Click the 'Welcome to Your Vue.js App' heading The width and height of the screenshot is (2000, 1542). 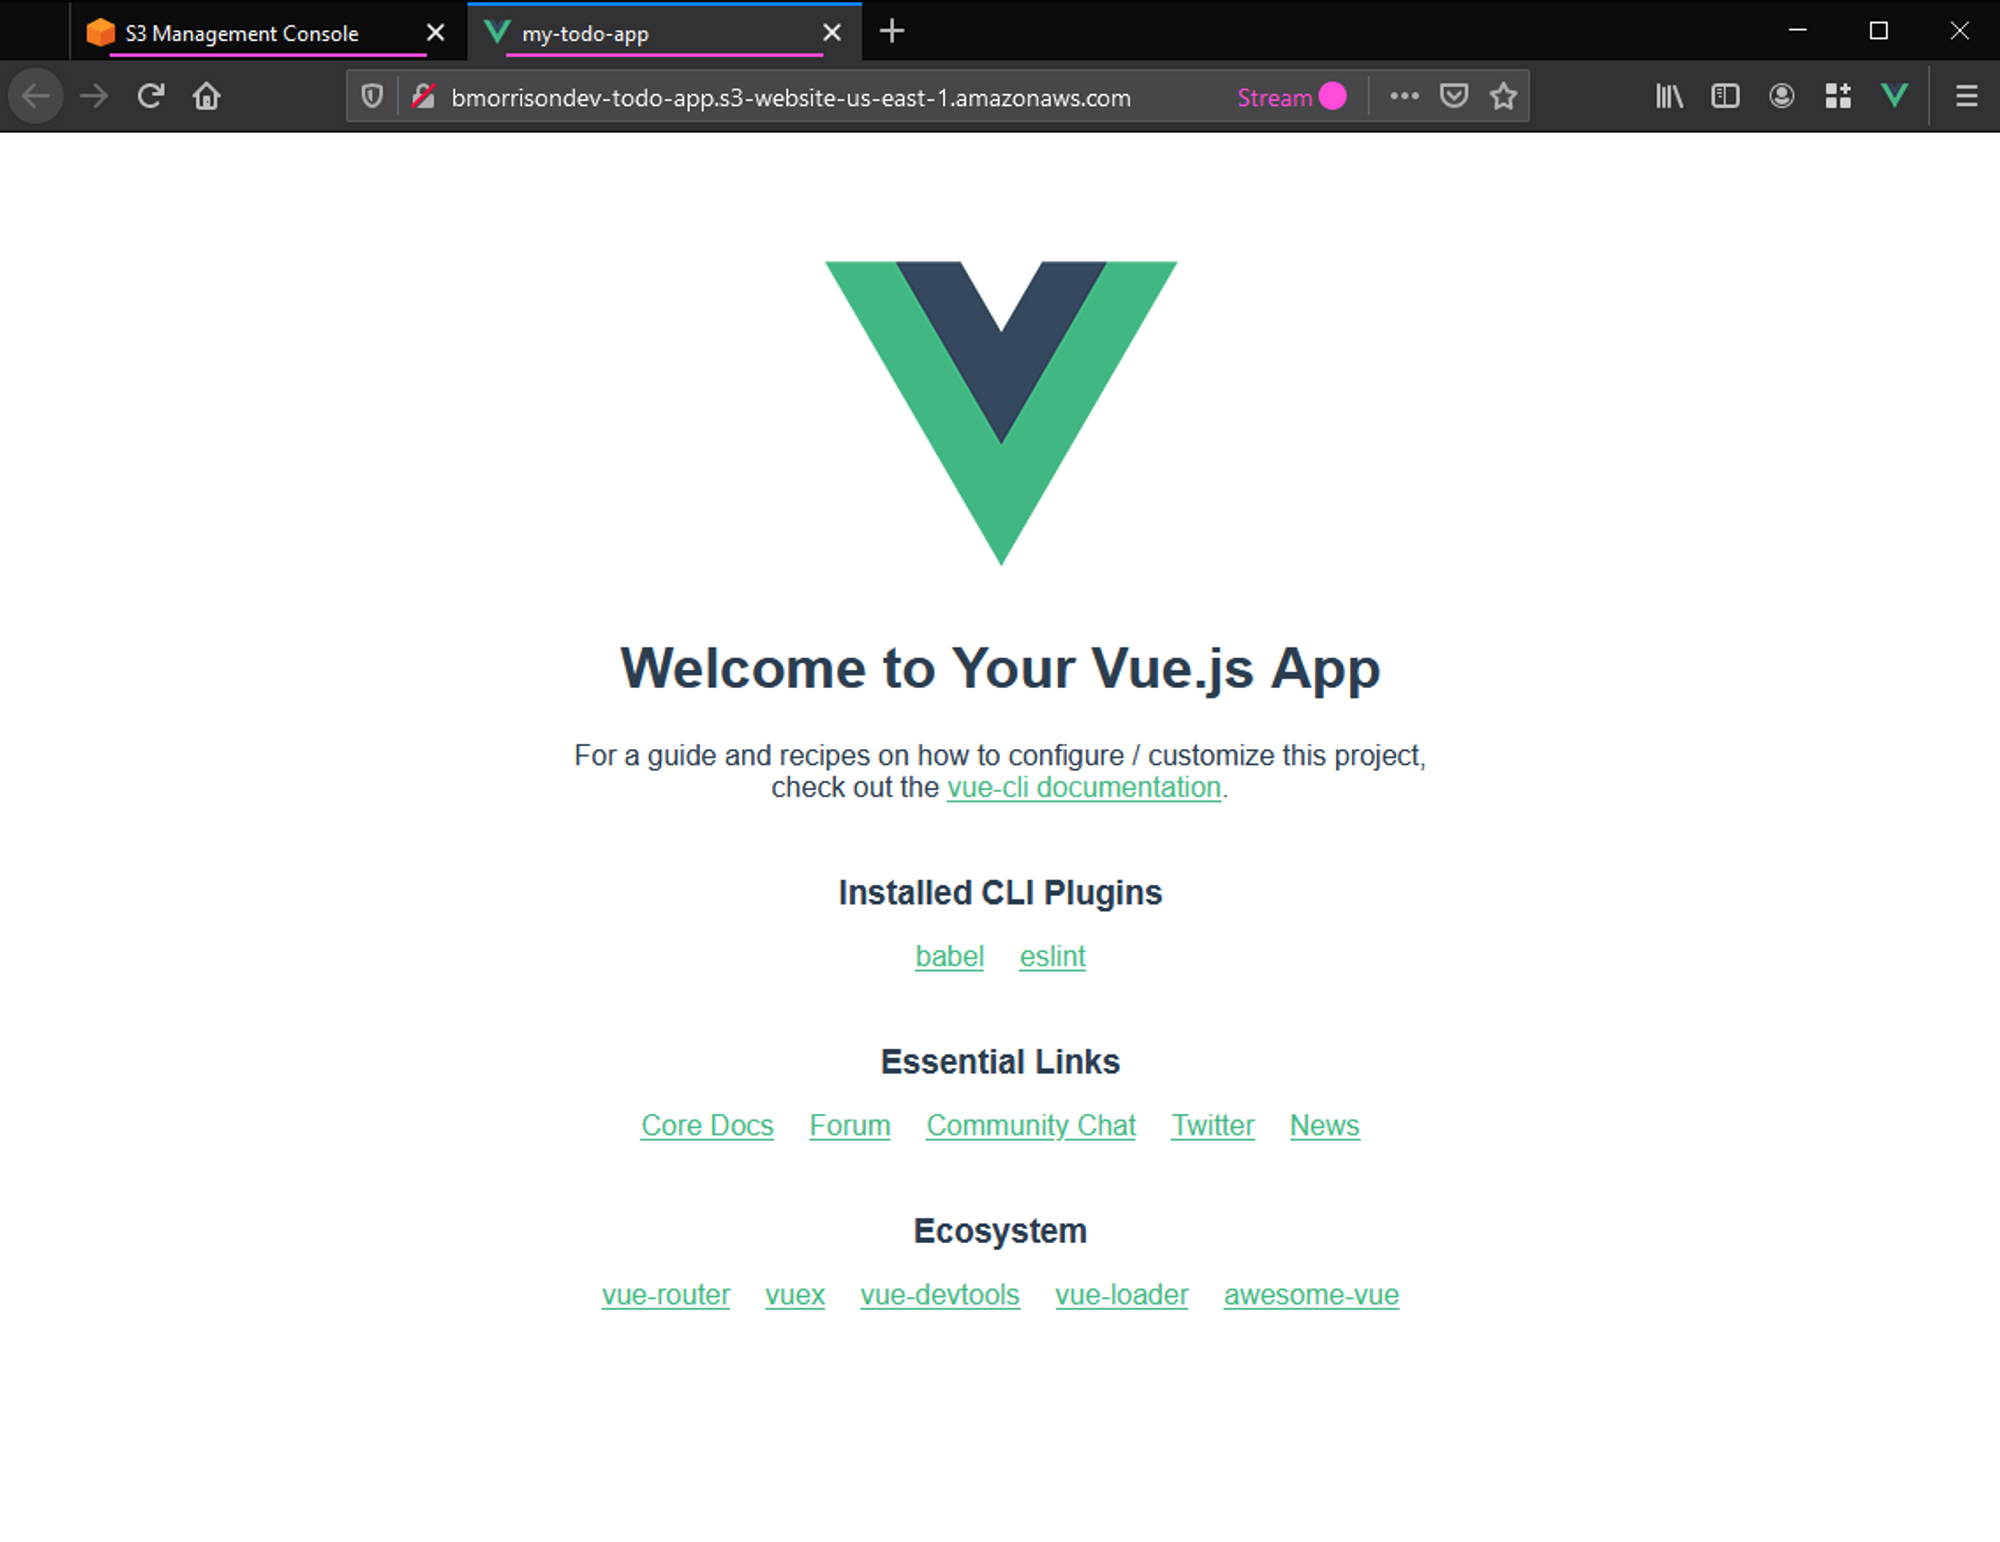[1000, 668]
